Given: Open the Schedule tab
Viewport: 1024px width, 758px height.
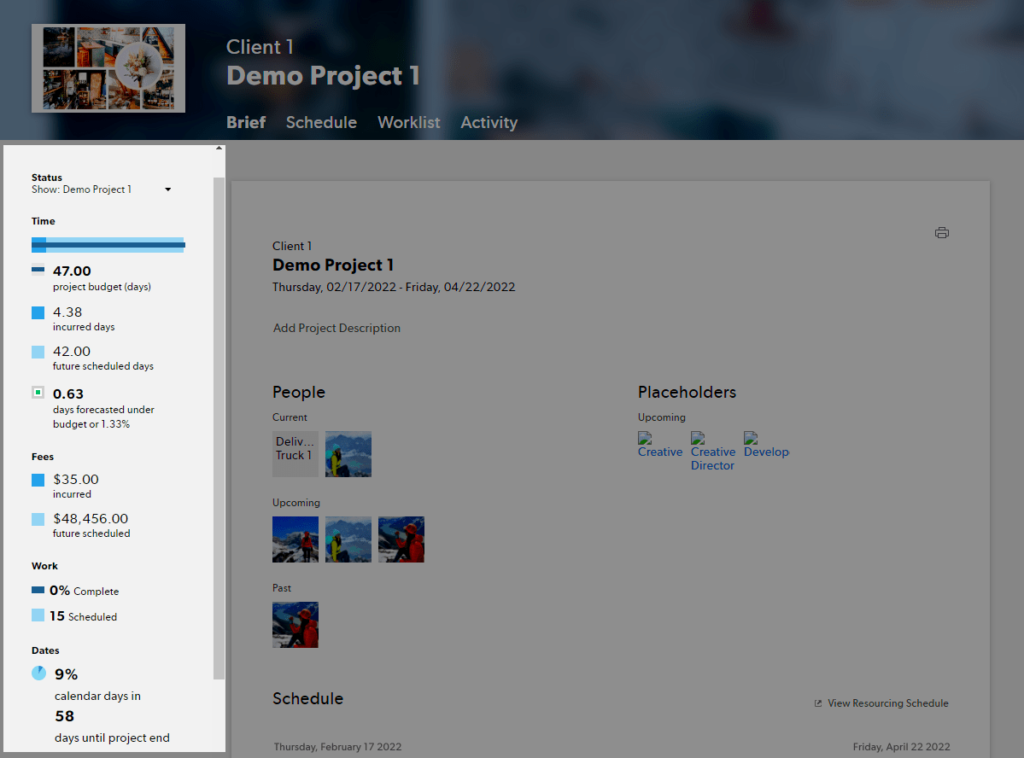Looking at the screenshot, I should pyautogui.click(x=321, y=122).
